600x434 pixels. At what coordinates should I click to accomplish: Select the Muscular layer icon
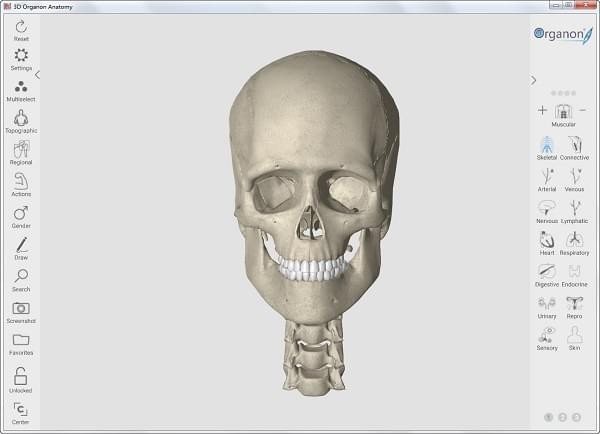tap(563, 111)
